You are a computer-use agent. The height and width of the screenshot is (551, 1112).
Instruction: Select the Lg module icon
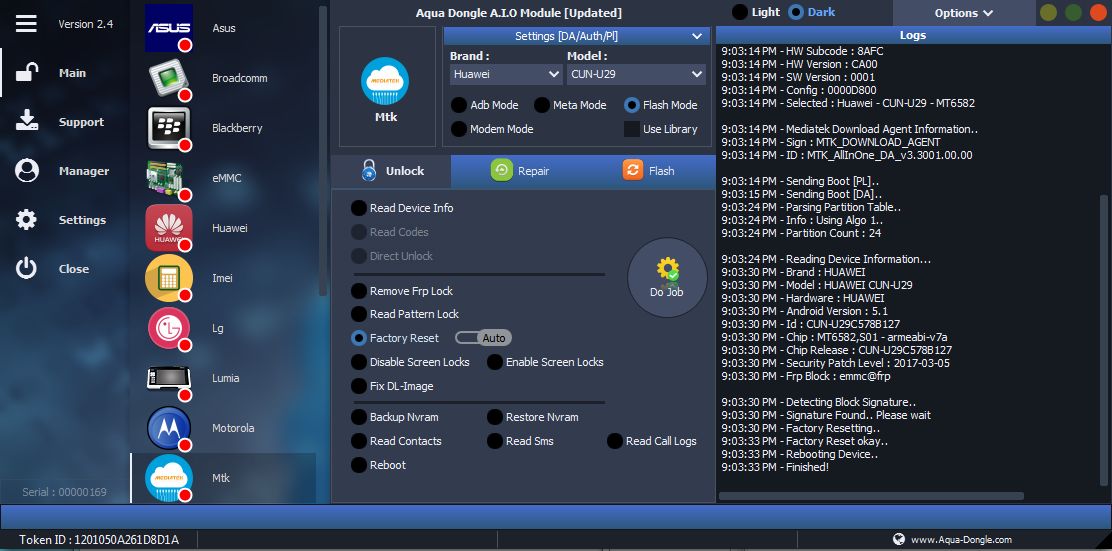pos(169,328)
